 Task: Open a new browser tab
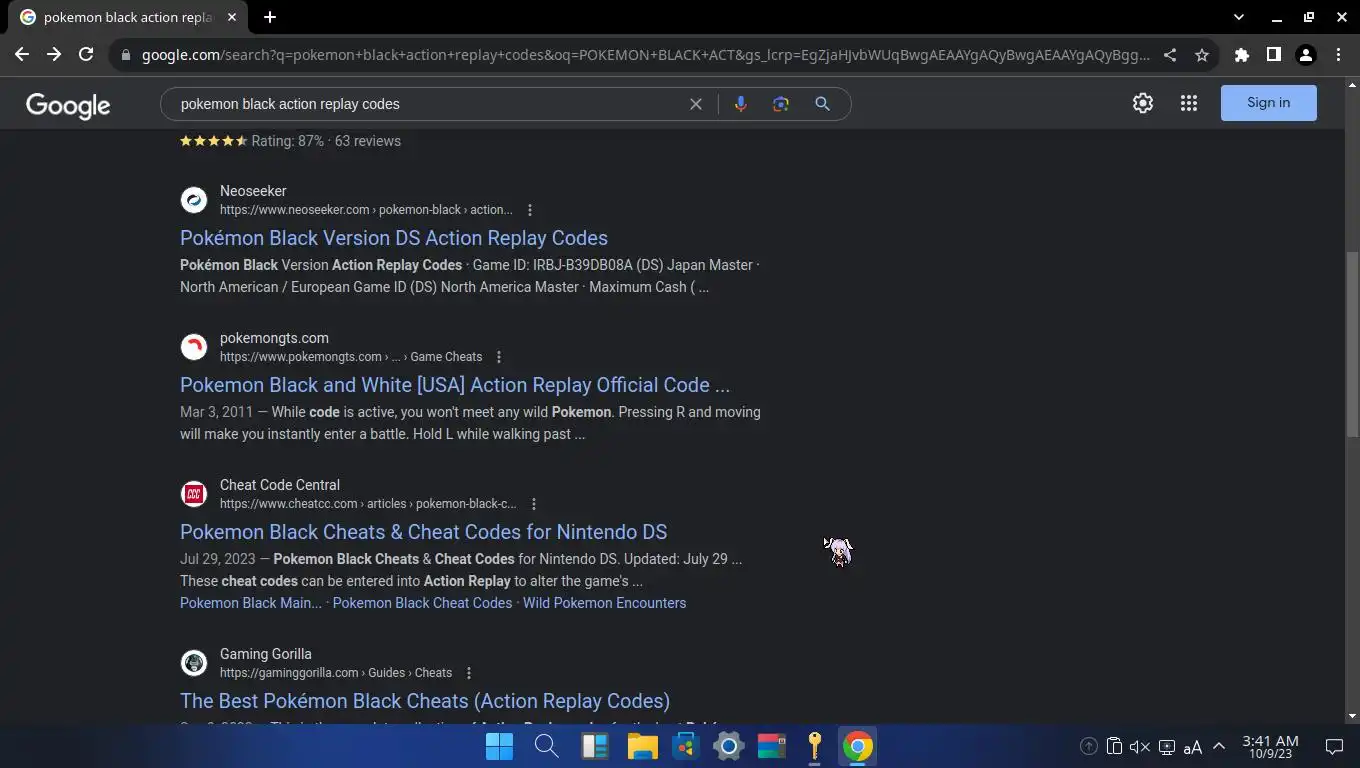click(x=270, y=17)
